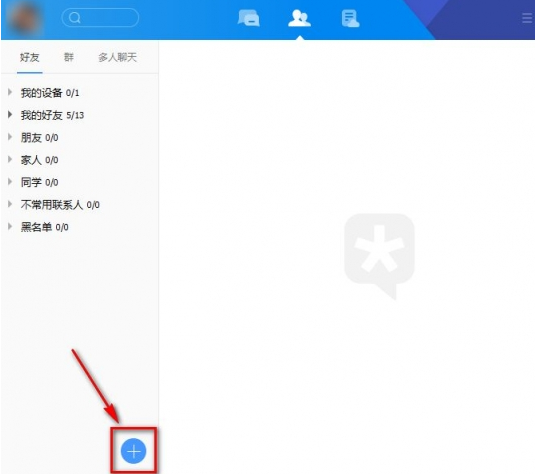Viewport: 535px width, 474px height.
Task: Expand the 黑名单 group arrow
Action: (x=10, y=226)
